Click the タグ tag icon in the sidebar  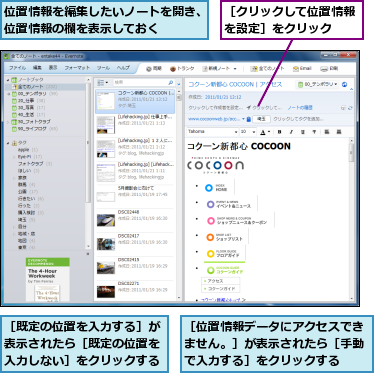[14, 143]
